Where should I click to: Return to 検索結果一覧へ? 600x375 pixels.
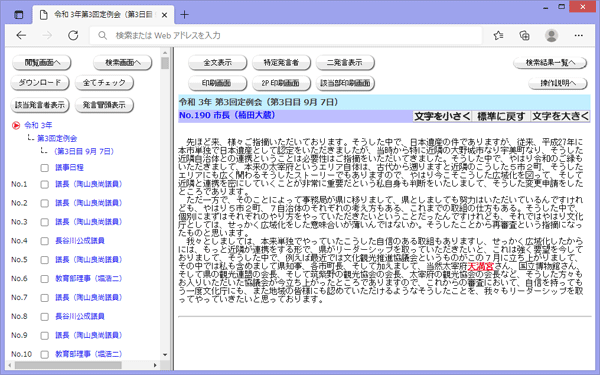pos(550,63)
